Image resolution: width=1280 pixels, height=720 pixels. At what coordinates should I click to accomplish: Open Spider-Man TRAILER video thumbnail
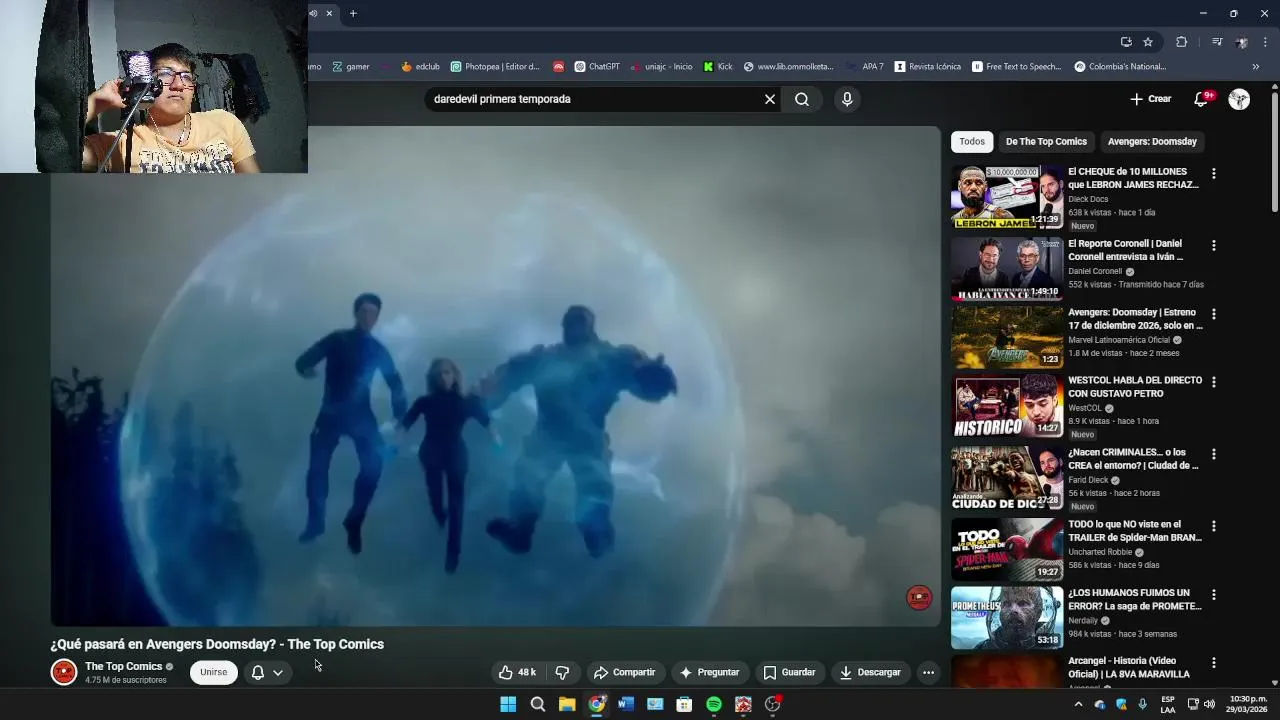coord(1007,549)
